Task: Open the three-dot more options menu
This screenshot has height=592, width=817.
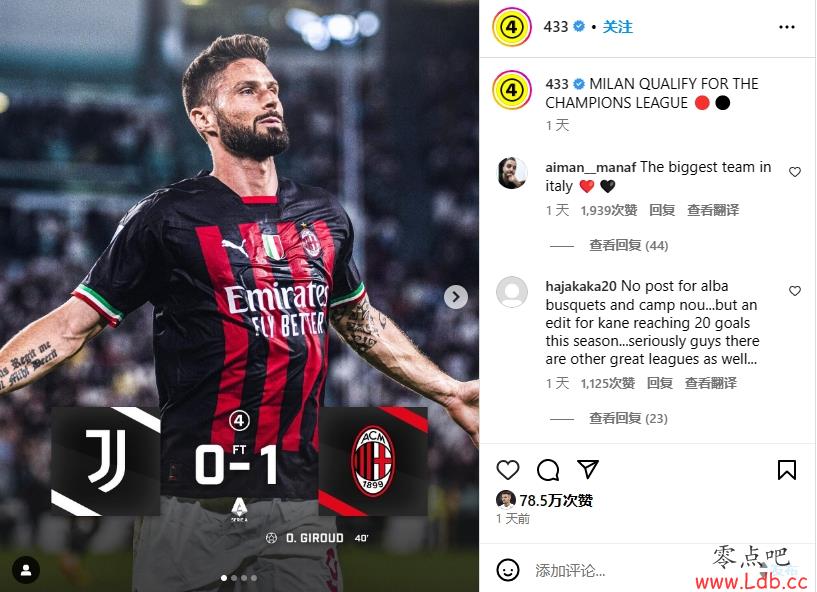Action: tap(786, 27)
